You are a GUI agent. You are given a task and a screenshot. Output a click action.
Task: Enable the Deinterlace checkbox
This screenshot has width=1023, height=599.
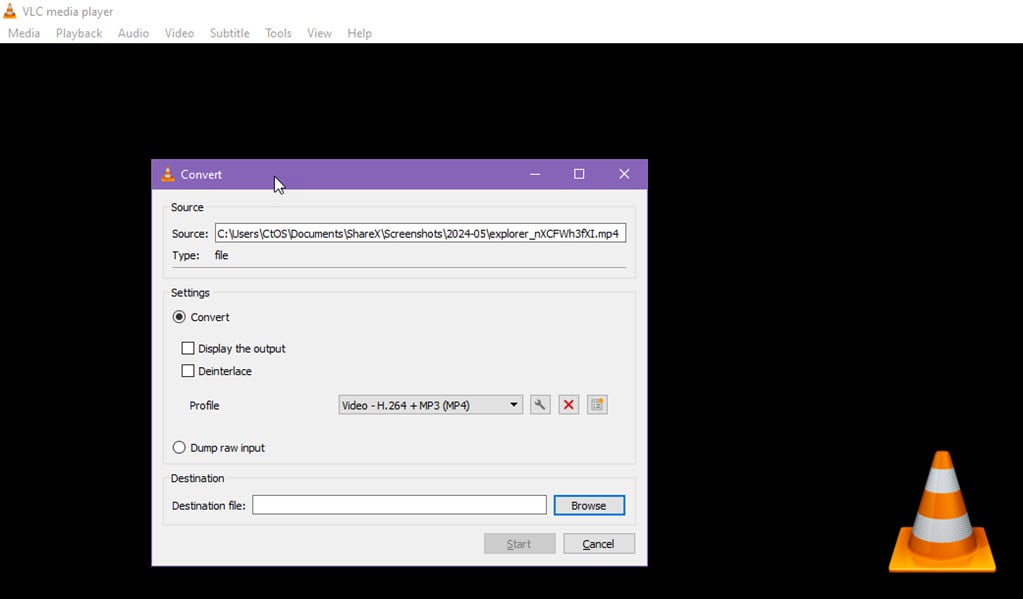click(188, 371)
